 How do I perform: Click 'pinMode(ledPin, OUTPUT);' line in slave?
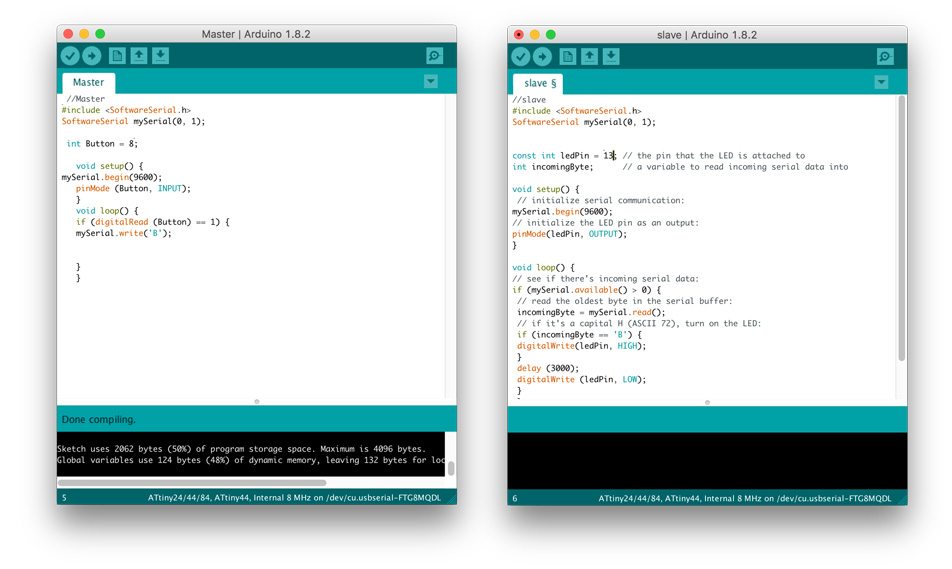[570, 234]
